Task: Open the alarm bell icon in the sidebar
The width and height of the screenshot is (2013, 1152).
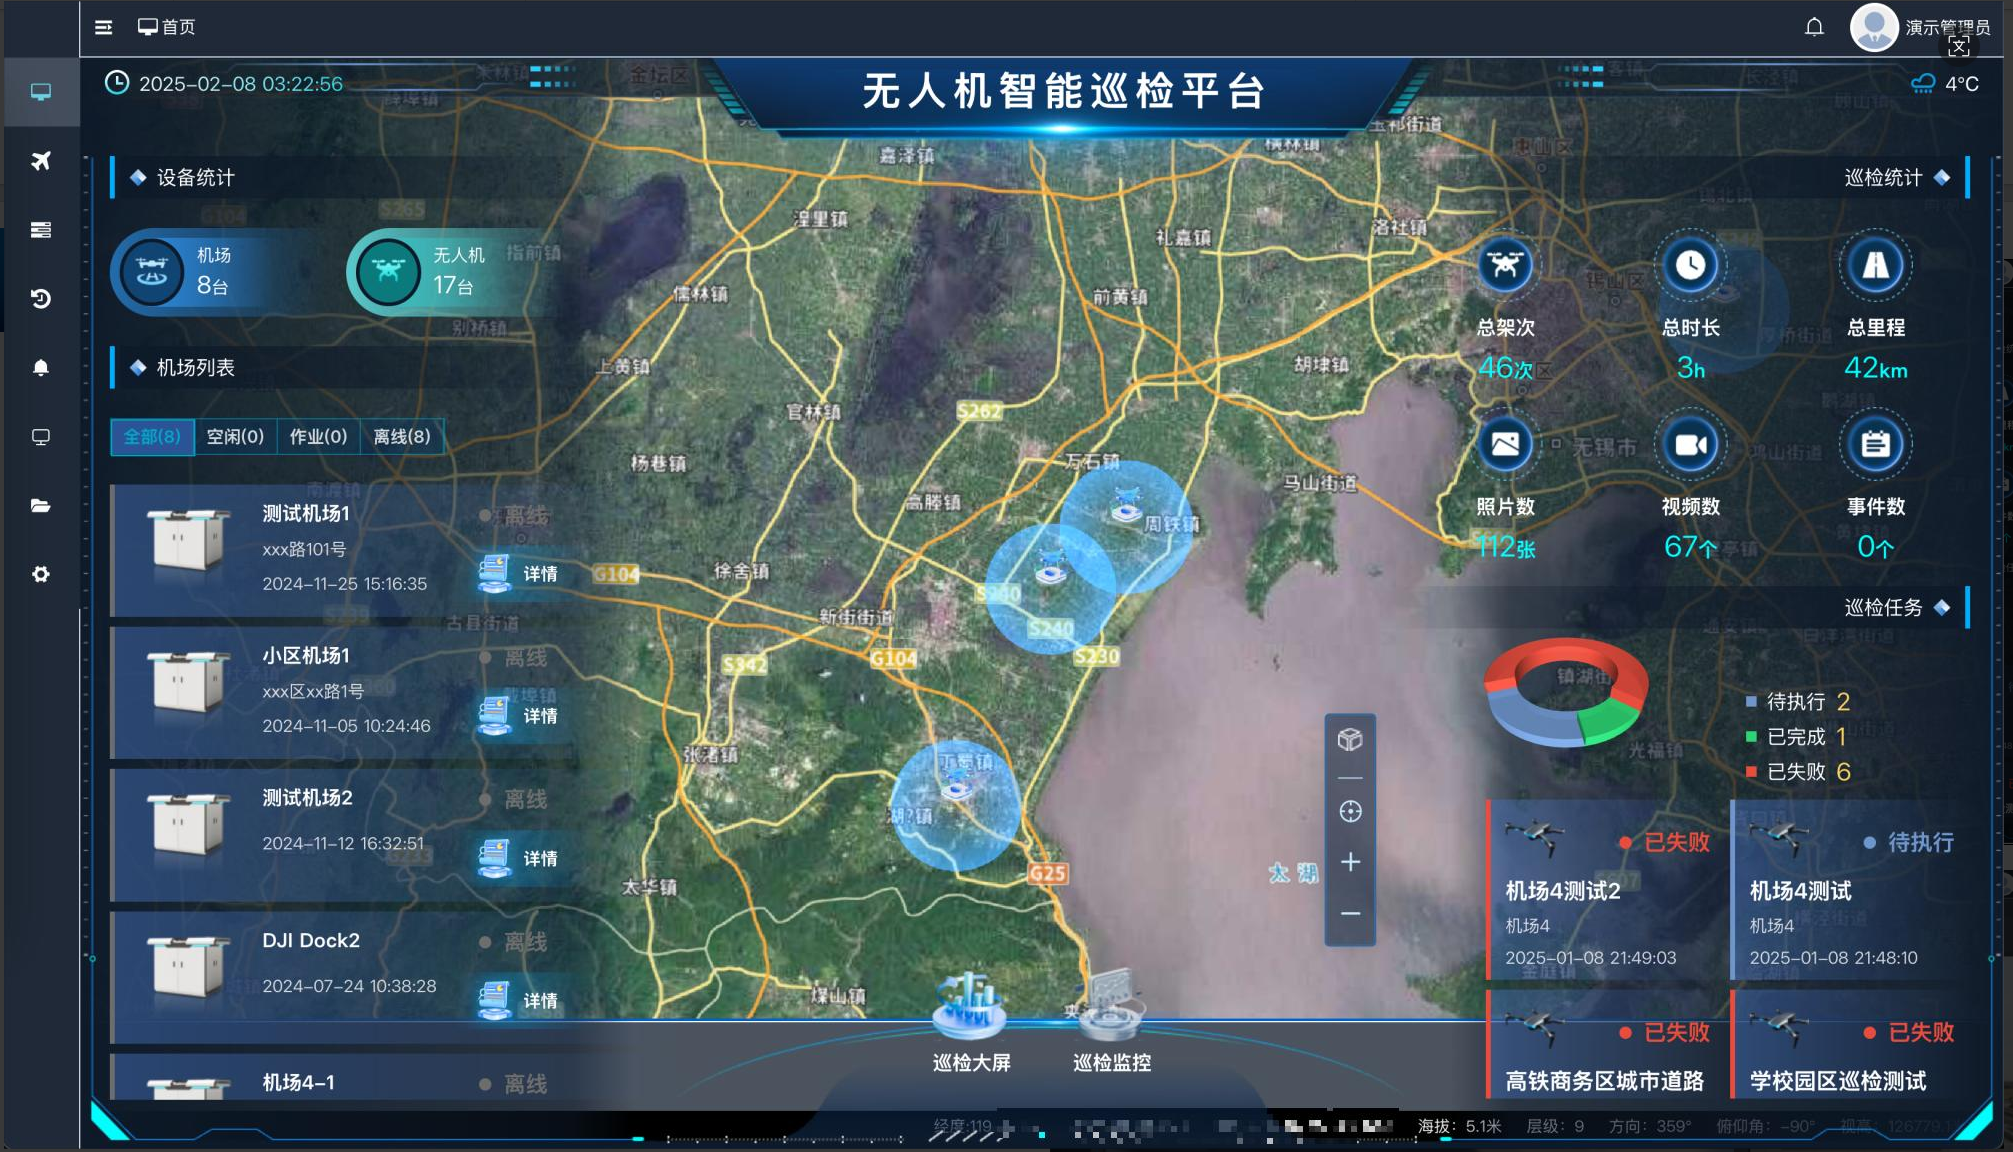Action: tap(41, 368)
